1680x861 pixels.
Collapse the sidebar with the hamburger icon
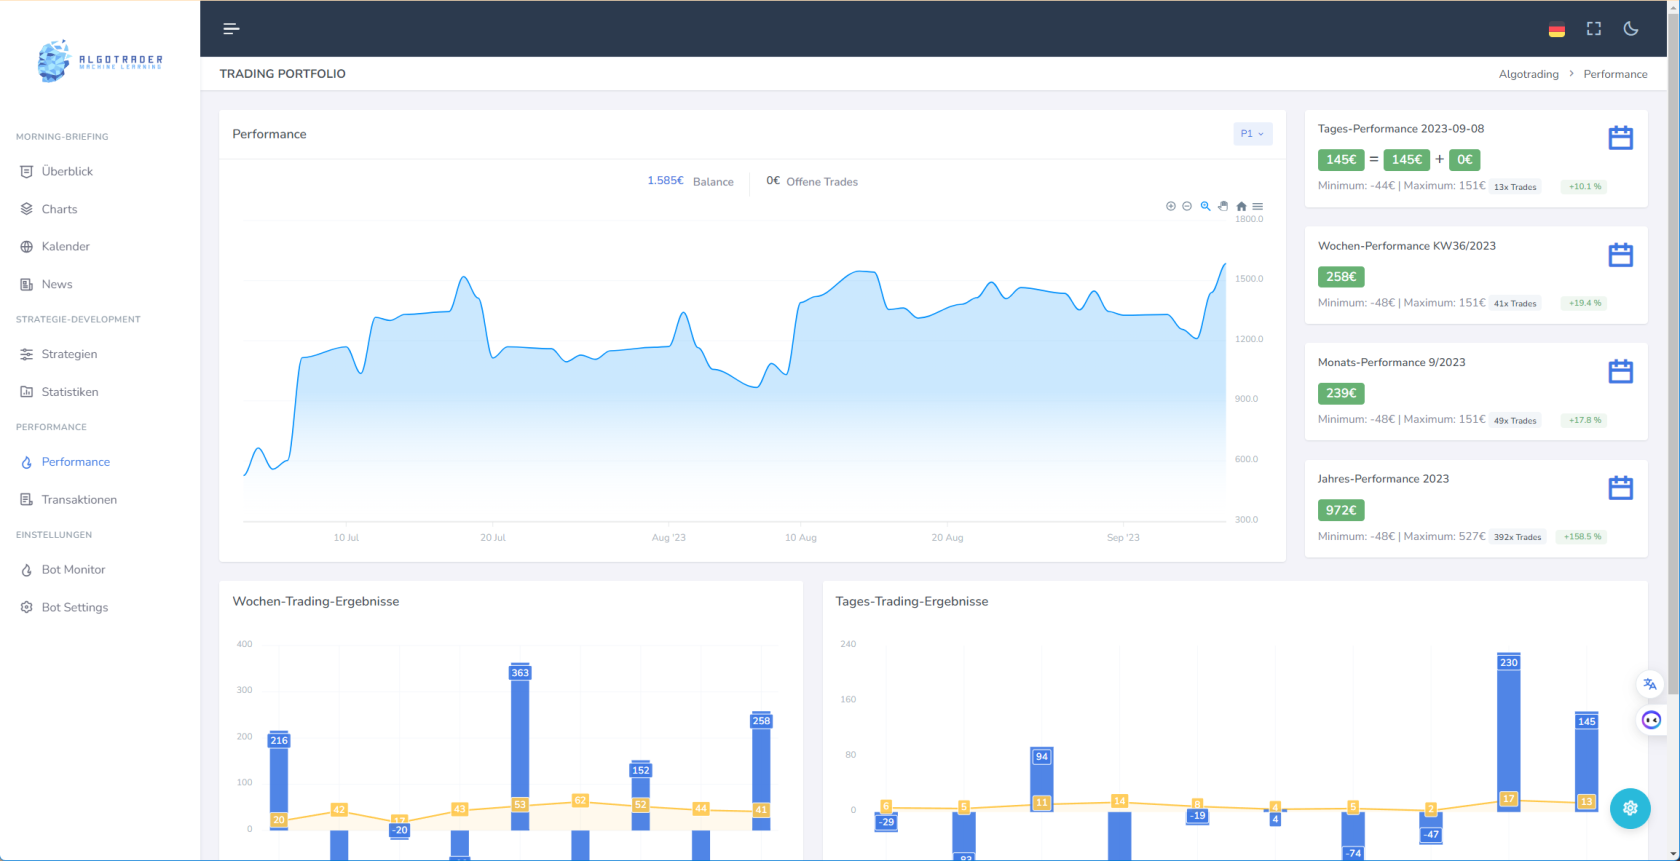(x=231, y=29)
